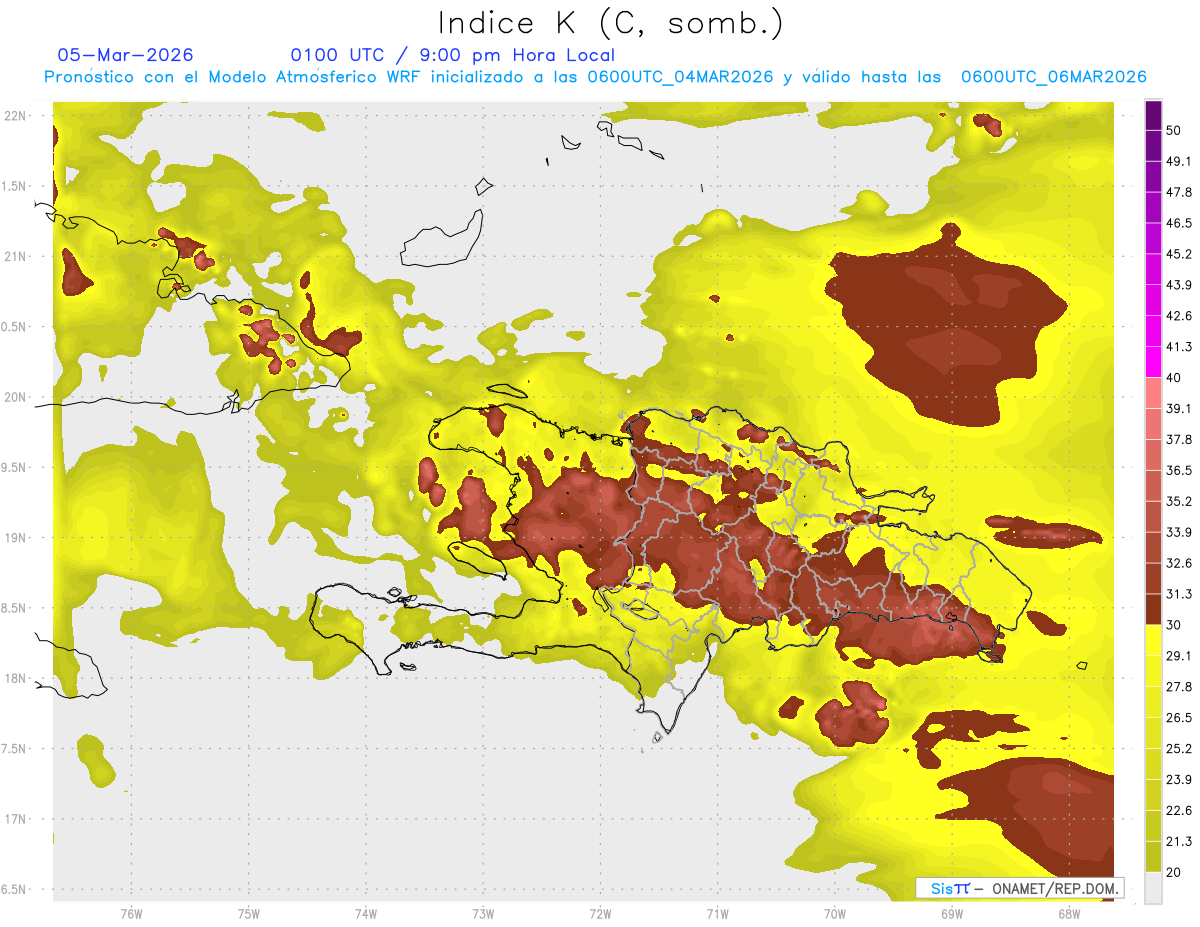Click the colorbar value '32.6'
Image resolution: width=1200 pixels, height=927 pixels.
tap(1179, 563)
